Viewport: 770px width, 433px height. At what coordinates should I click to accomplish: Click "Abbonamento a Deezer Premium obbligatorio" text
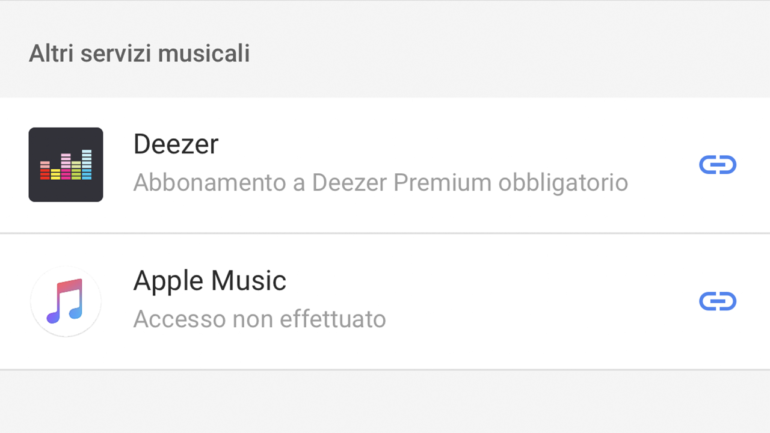(x=381, y=183)
